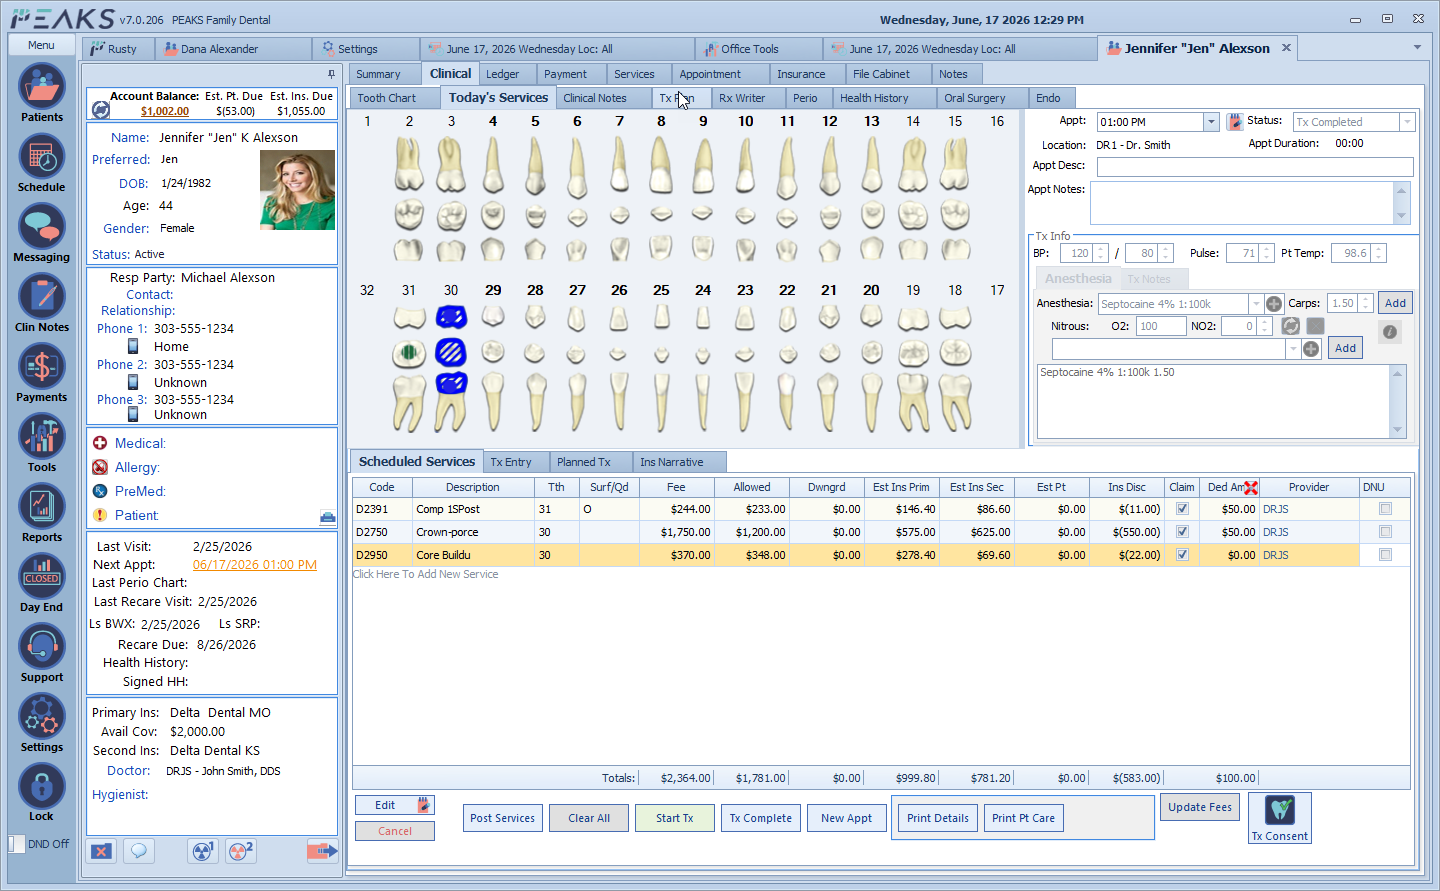Click the red Medical alert cross icon
The height and width of the screenshot is (891, 1440).
[x=100, y=443]
